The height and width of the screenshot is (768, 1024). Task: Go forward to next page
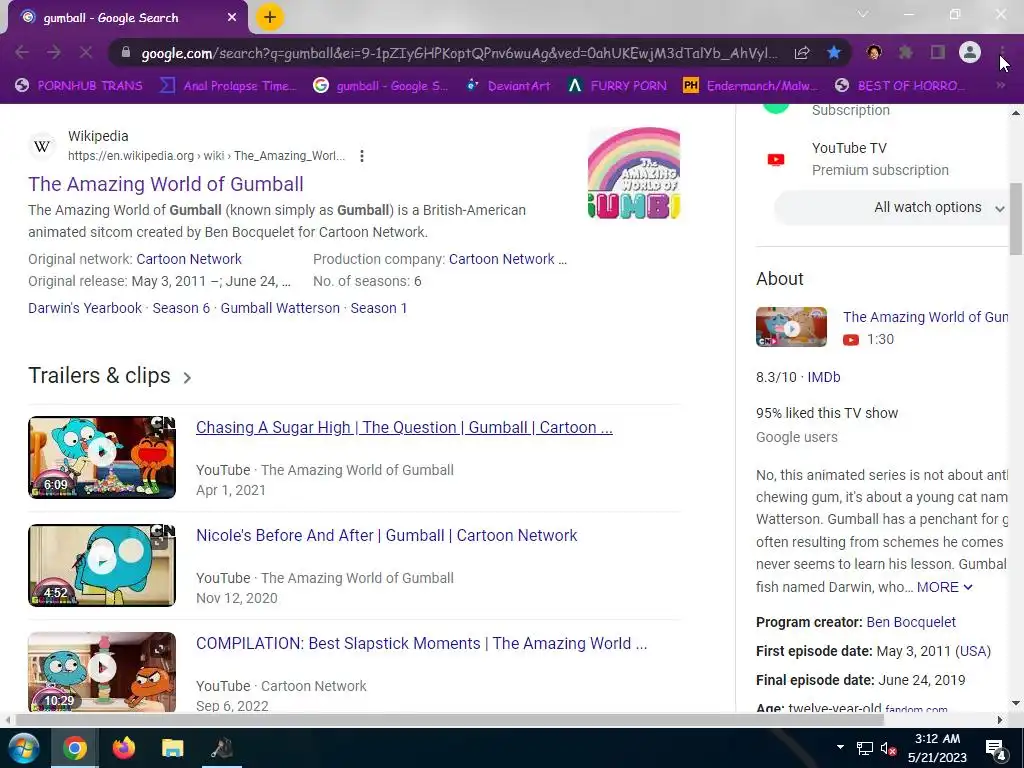pos(54,52)
